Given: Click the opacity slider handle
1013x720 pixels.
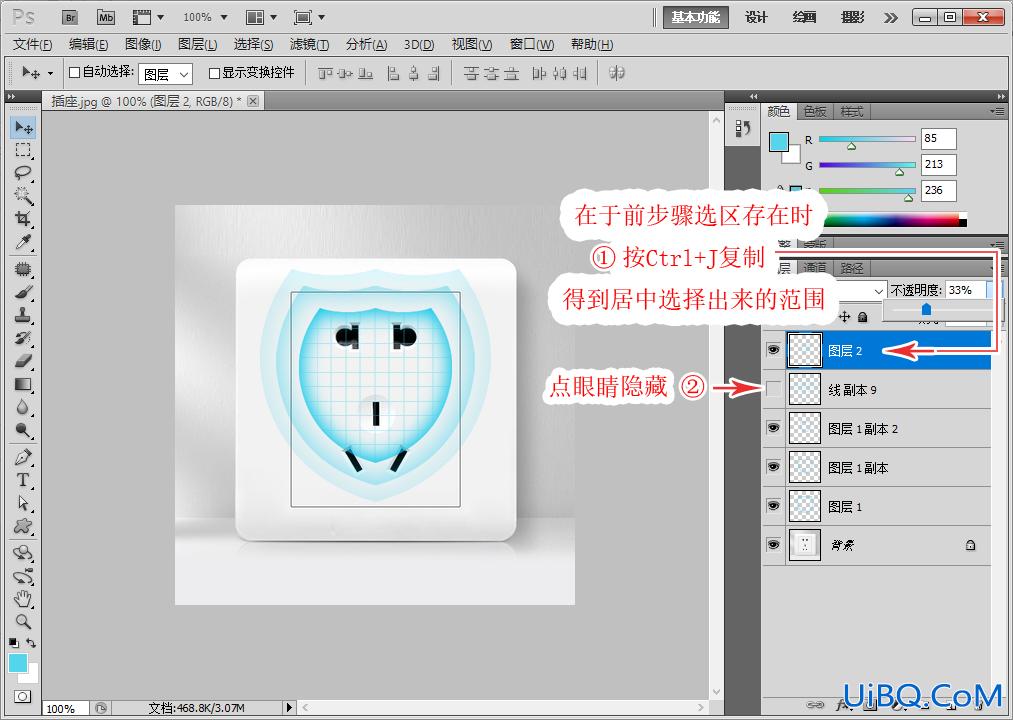Looking at the screenshot, I should 926,310.
